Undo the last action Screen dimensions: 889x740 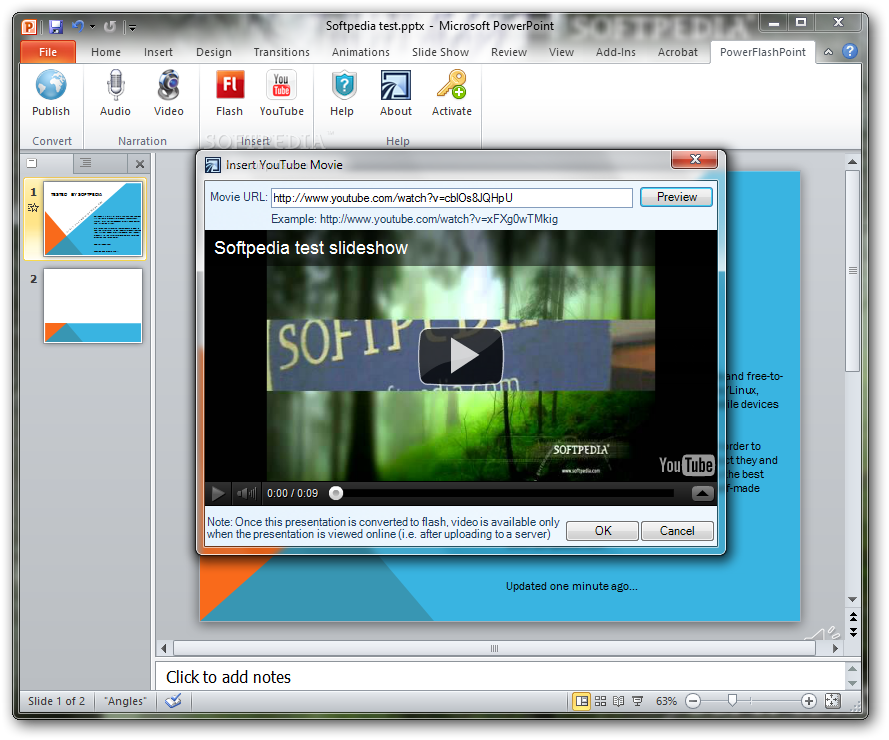pyautogui.click(x=78, y=26)
